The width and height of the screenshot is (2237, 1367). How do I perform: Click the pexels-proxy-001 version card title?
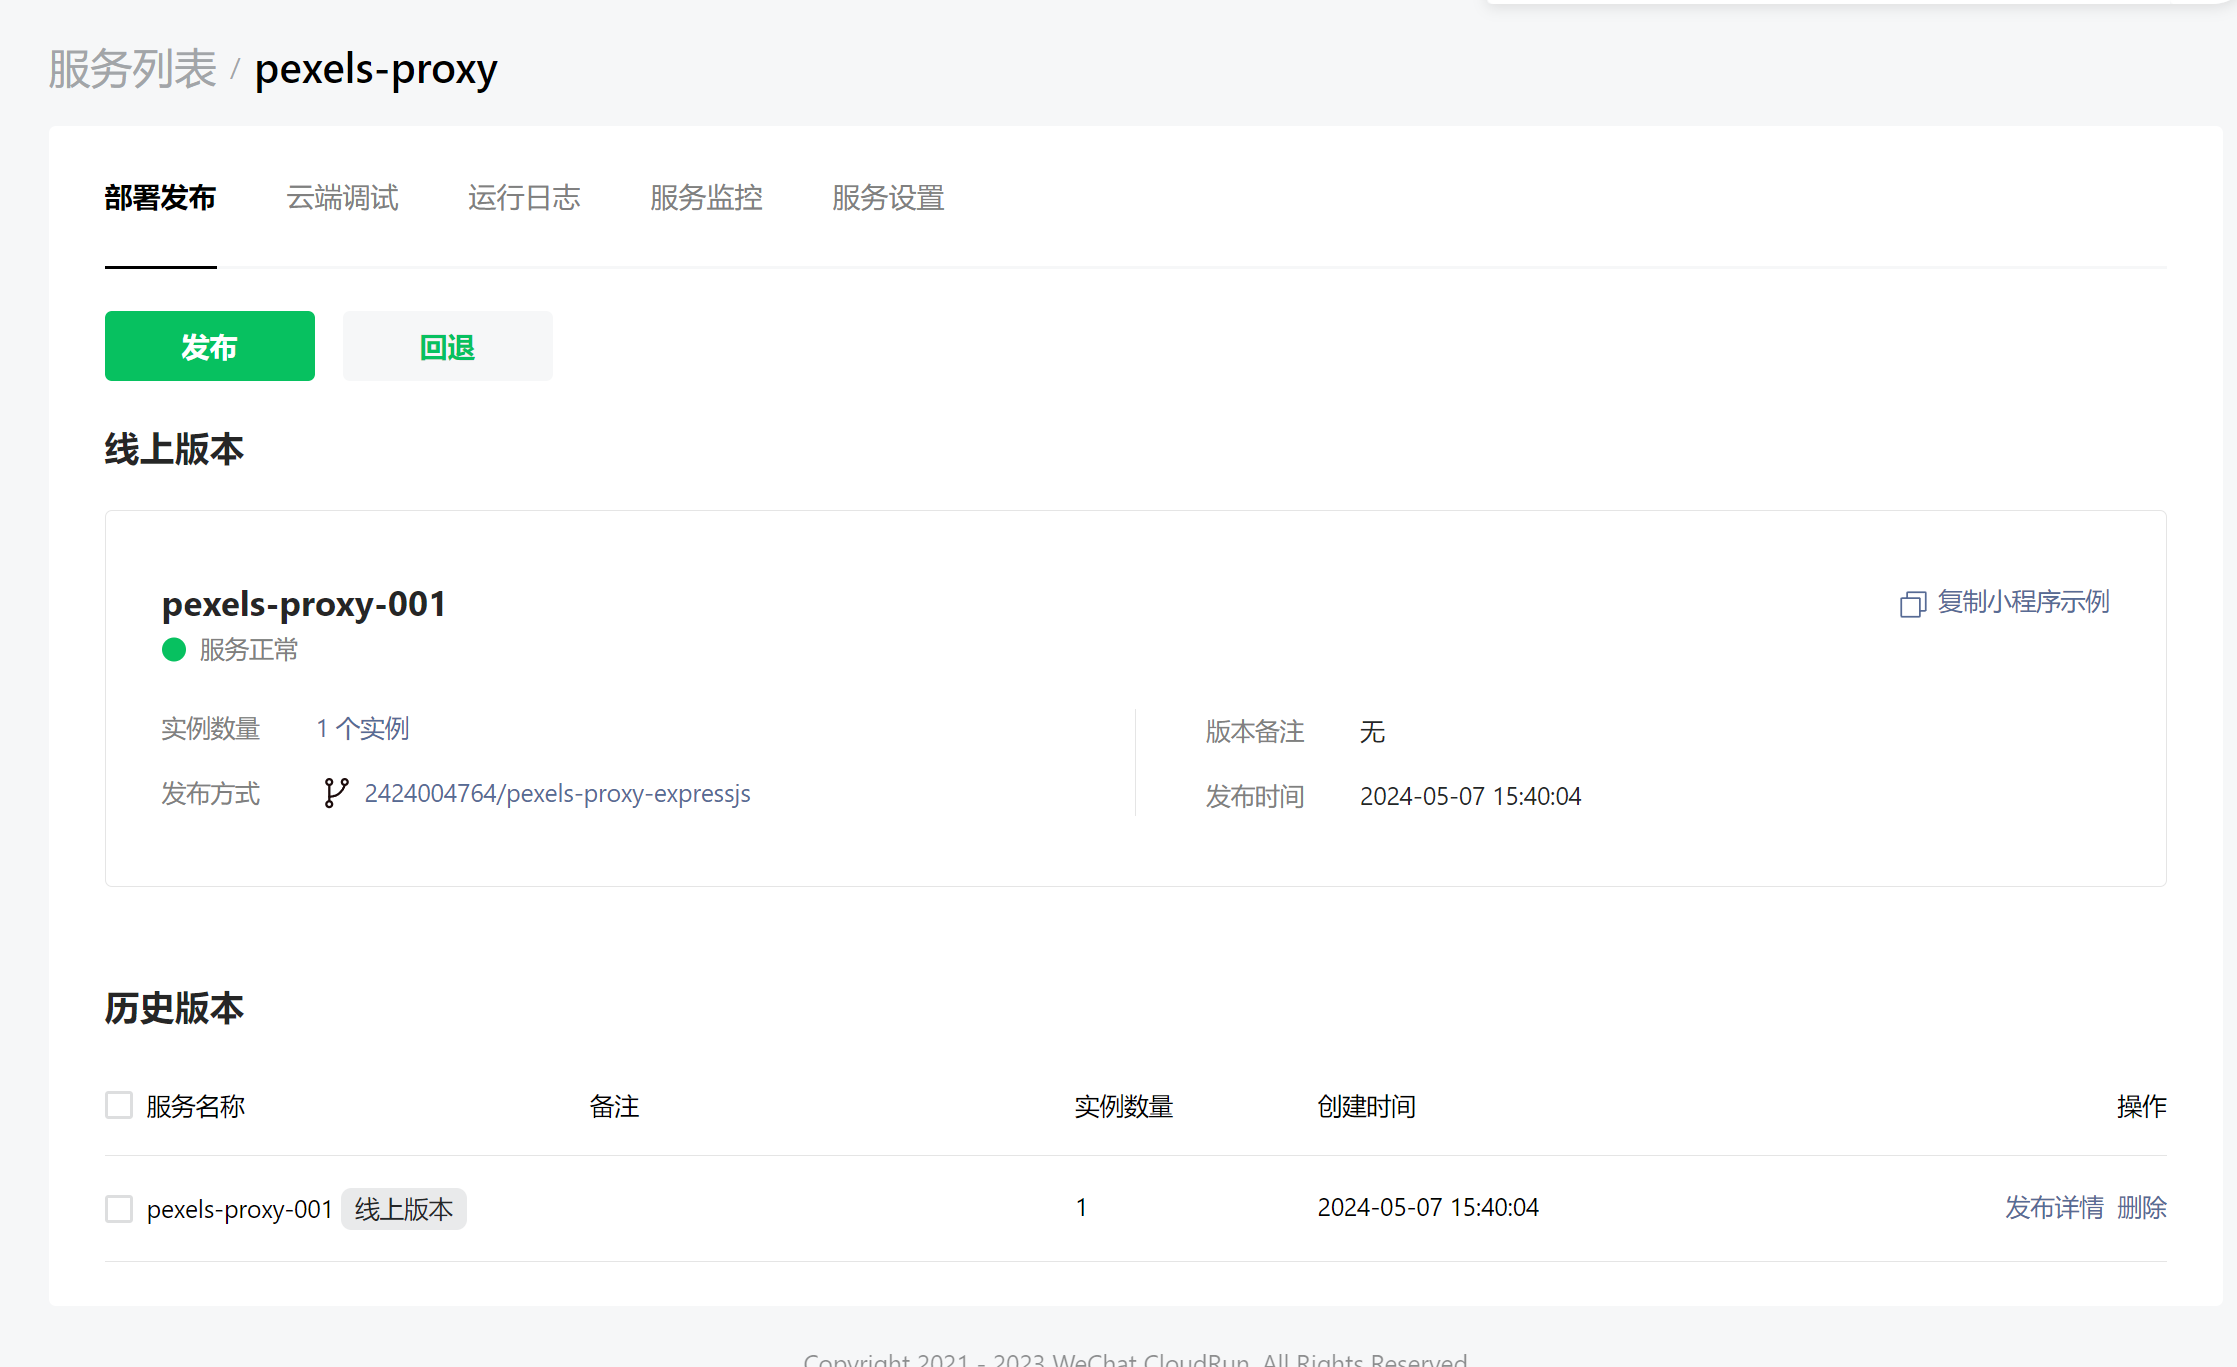pyautogui.click(x=304, y=604)
